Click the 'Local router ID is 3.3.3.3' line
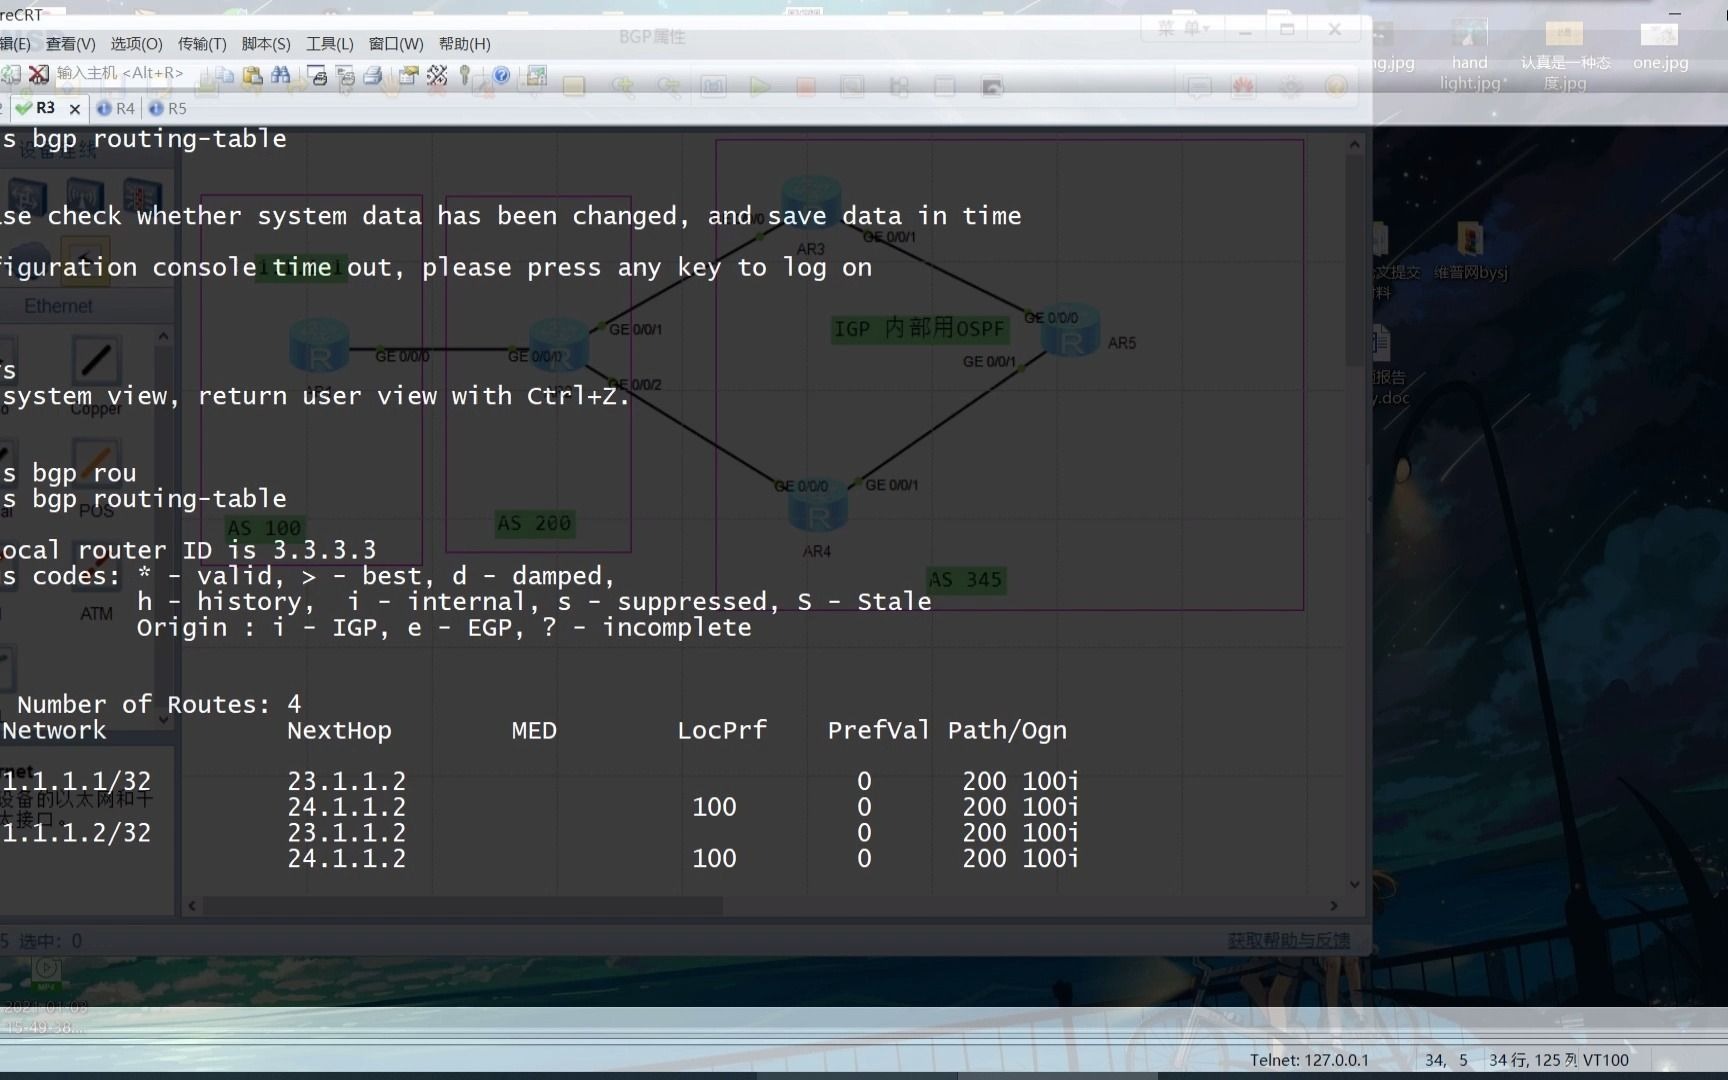This screenshot has width=1728, height=1080. (x=188, y=550)
